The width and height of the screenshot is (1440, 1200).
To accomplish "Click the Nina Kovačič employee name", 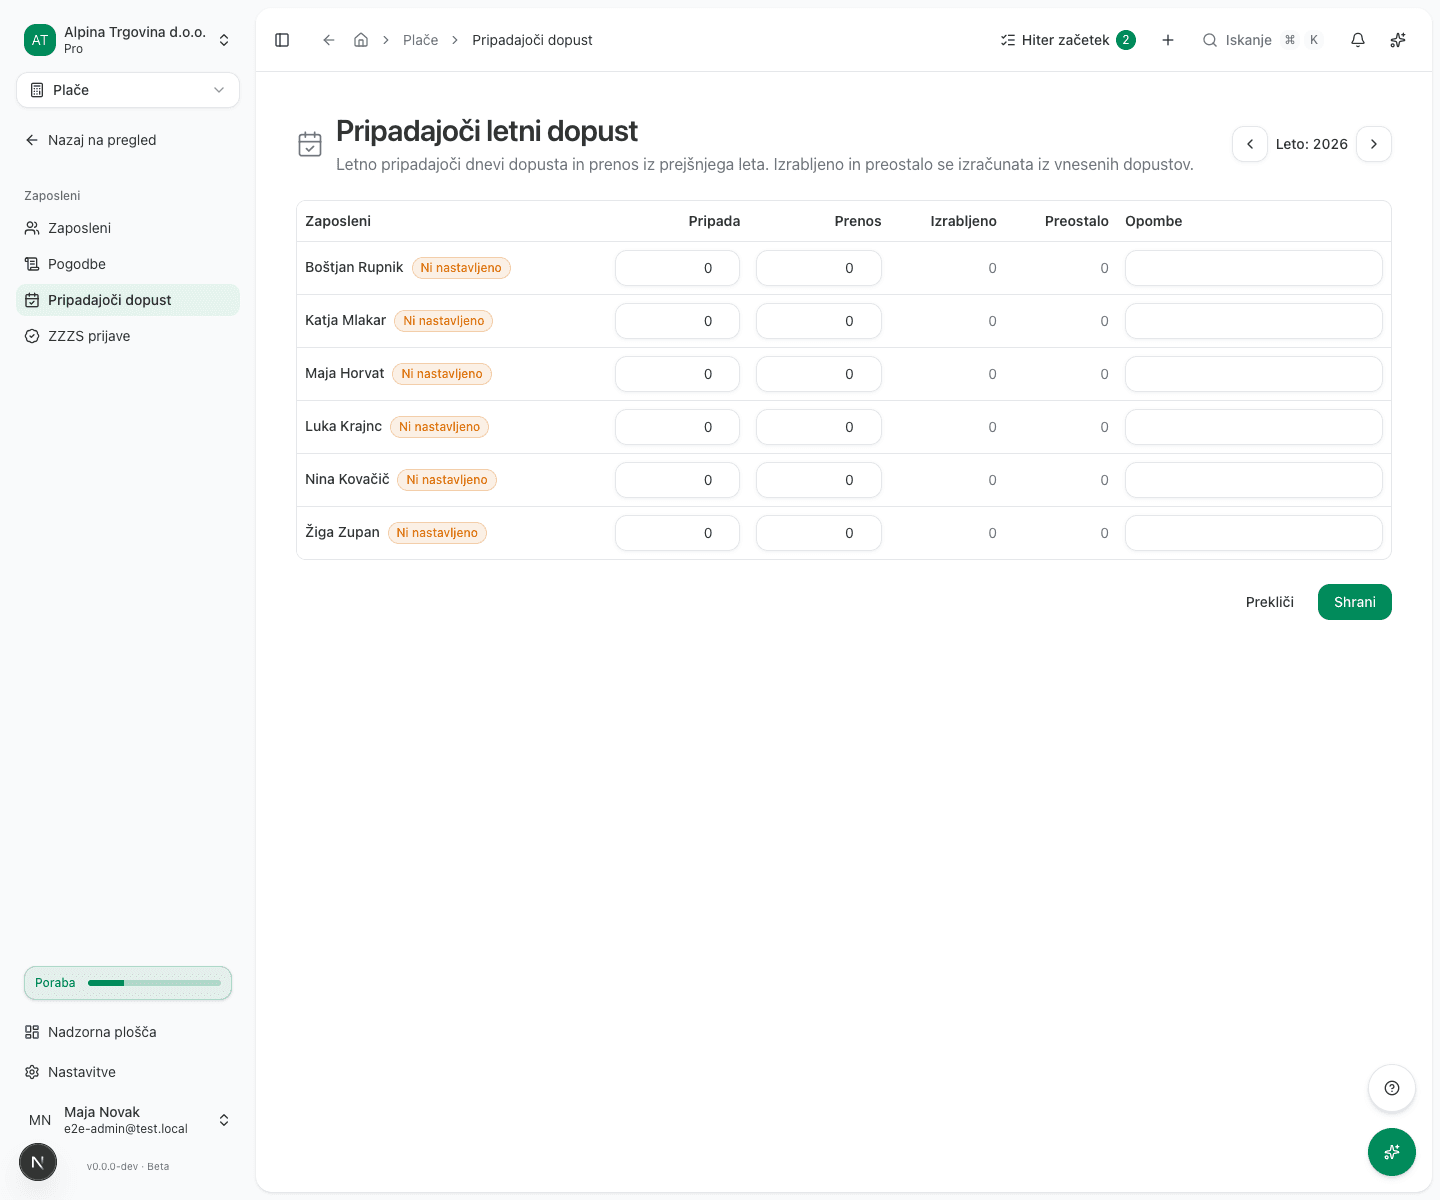I will click(x=347, y=479).
